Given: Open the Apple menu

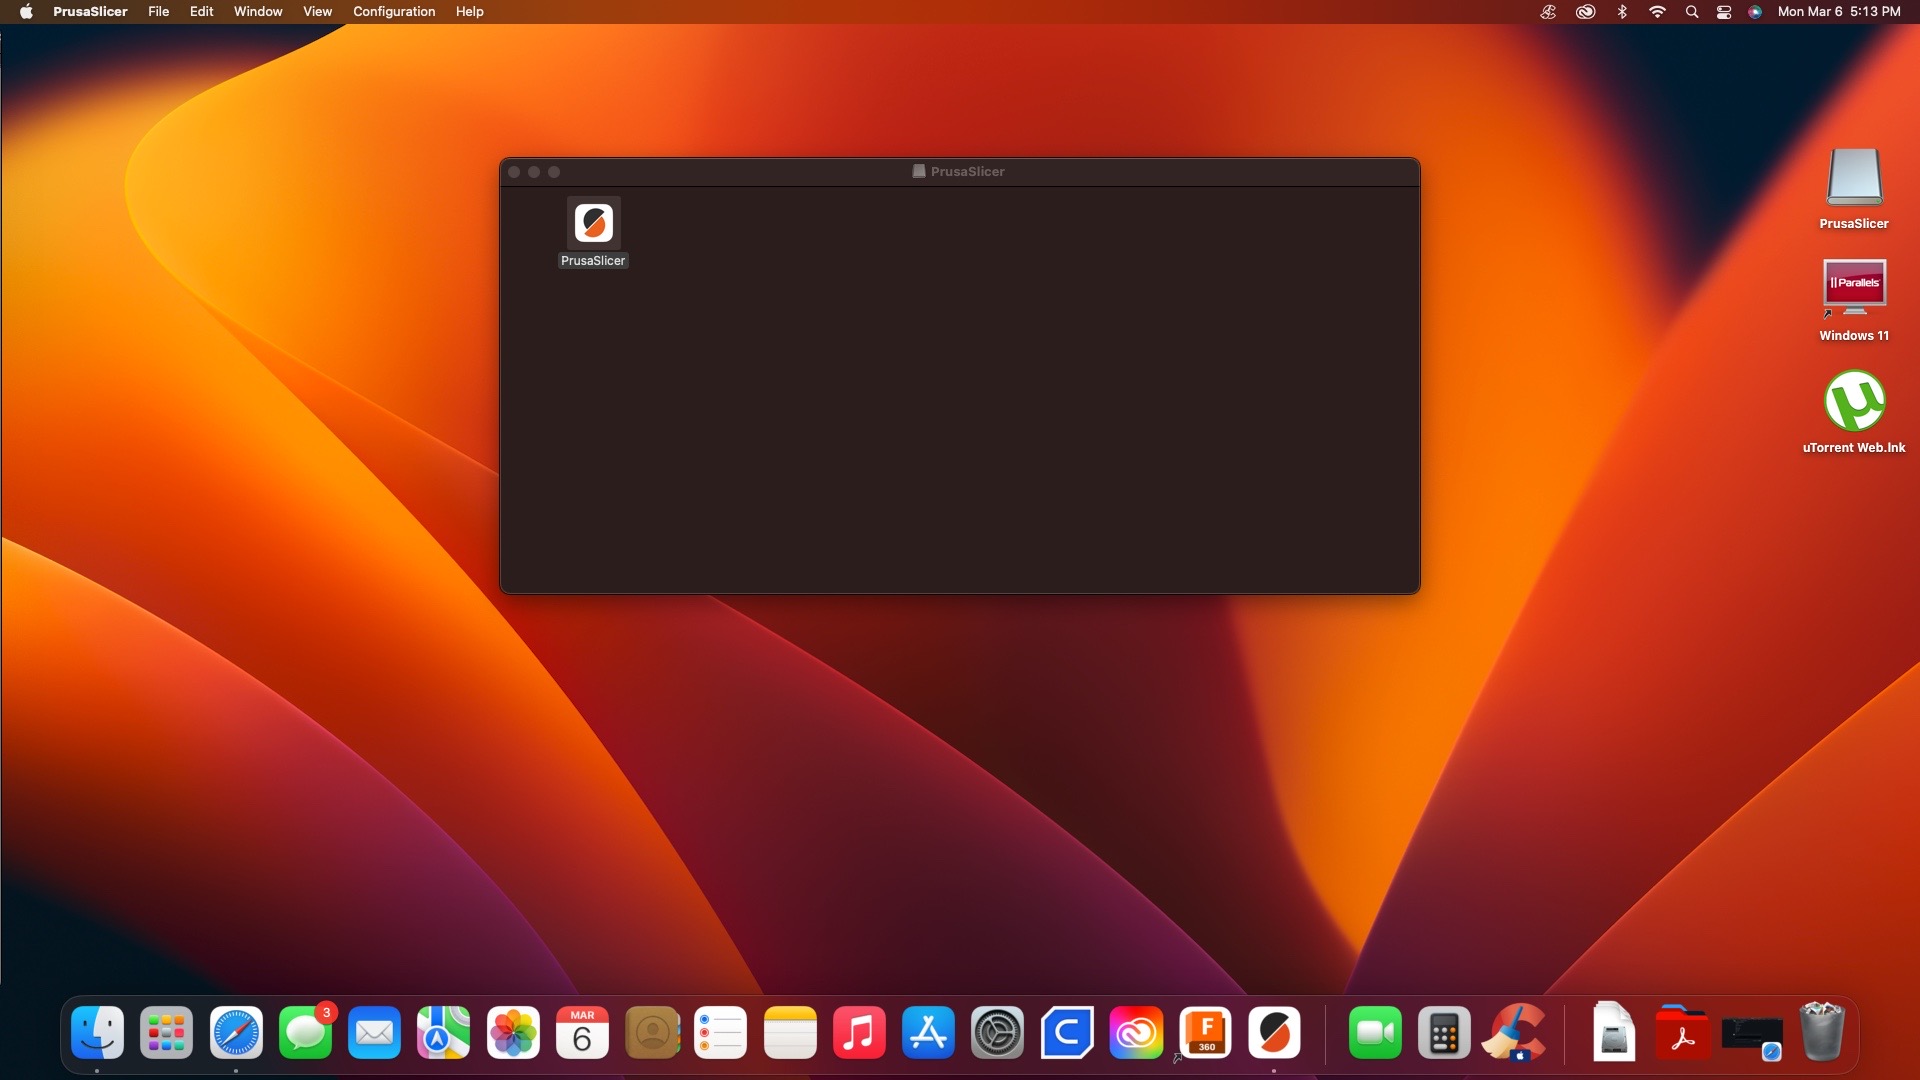Looking at the screenshot, I should [x=26, y=11].
